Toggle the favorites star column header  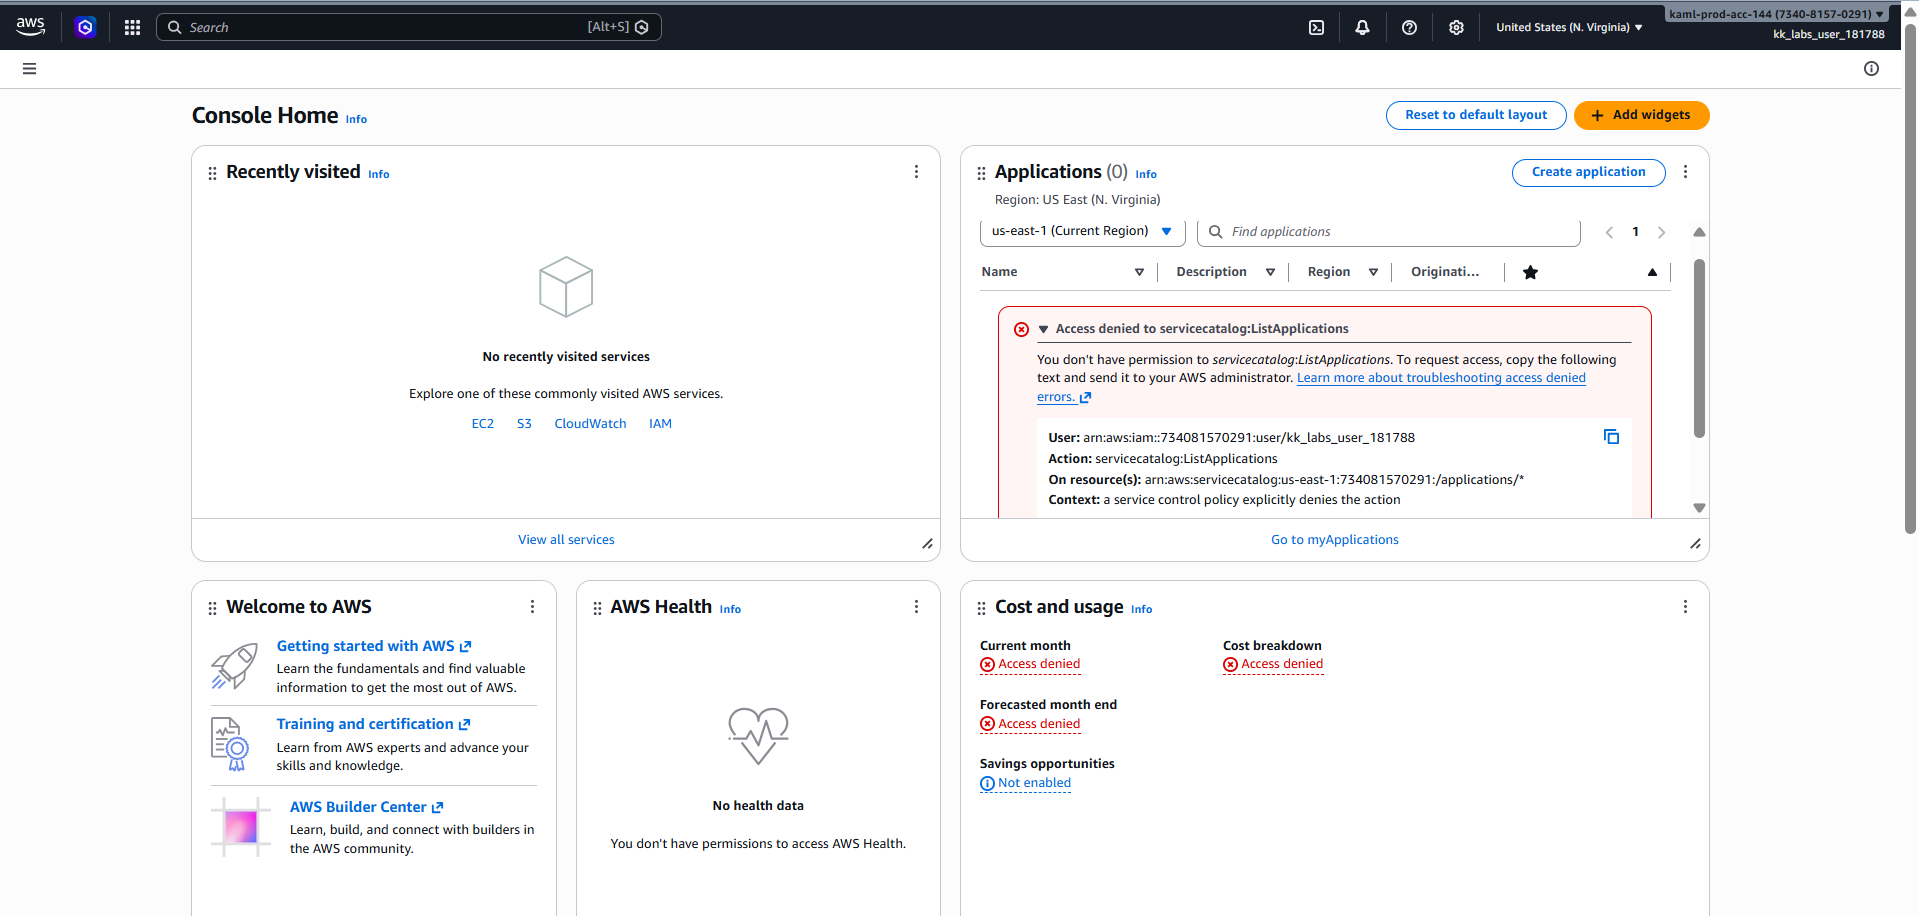pyautogui.click(x=1530, y=272)
